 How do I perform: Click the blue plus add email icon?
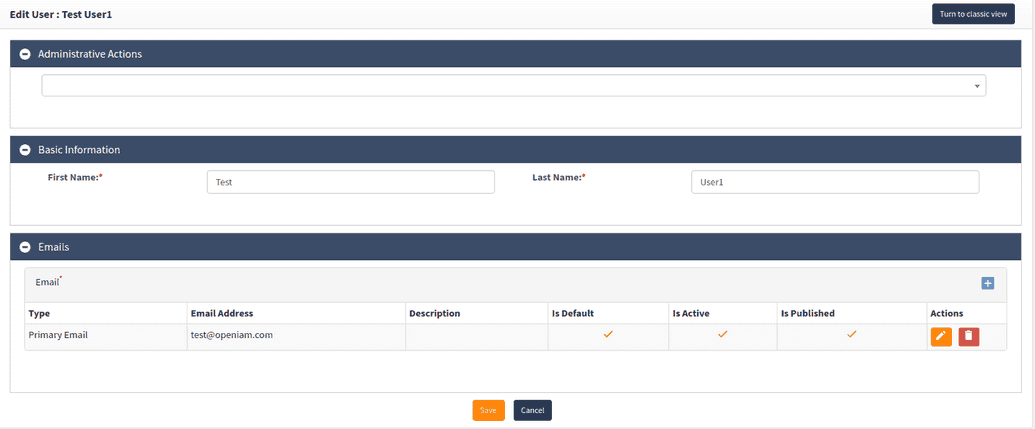[987, 284]
